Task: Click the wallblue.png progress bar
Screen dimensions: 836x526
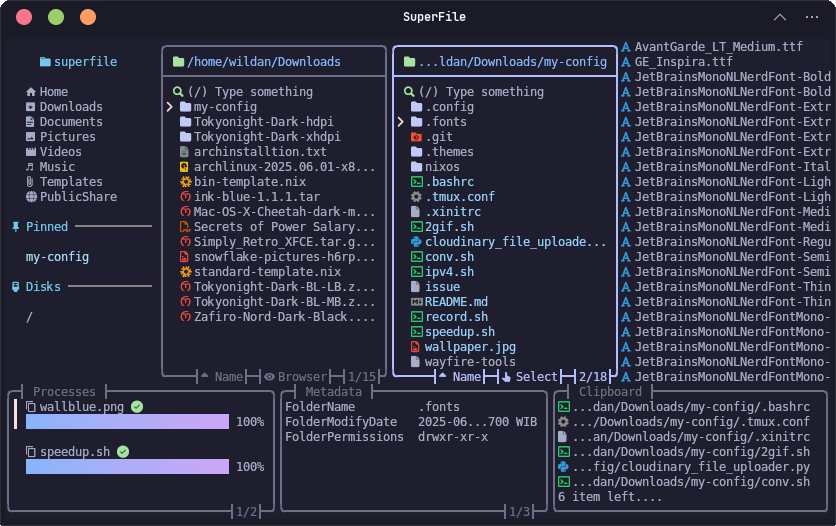Action: coord(127,422)
